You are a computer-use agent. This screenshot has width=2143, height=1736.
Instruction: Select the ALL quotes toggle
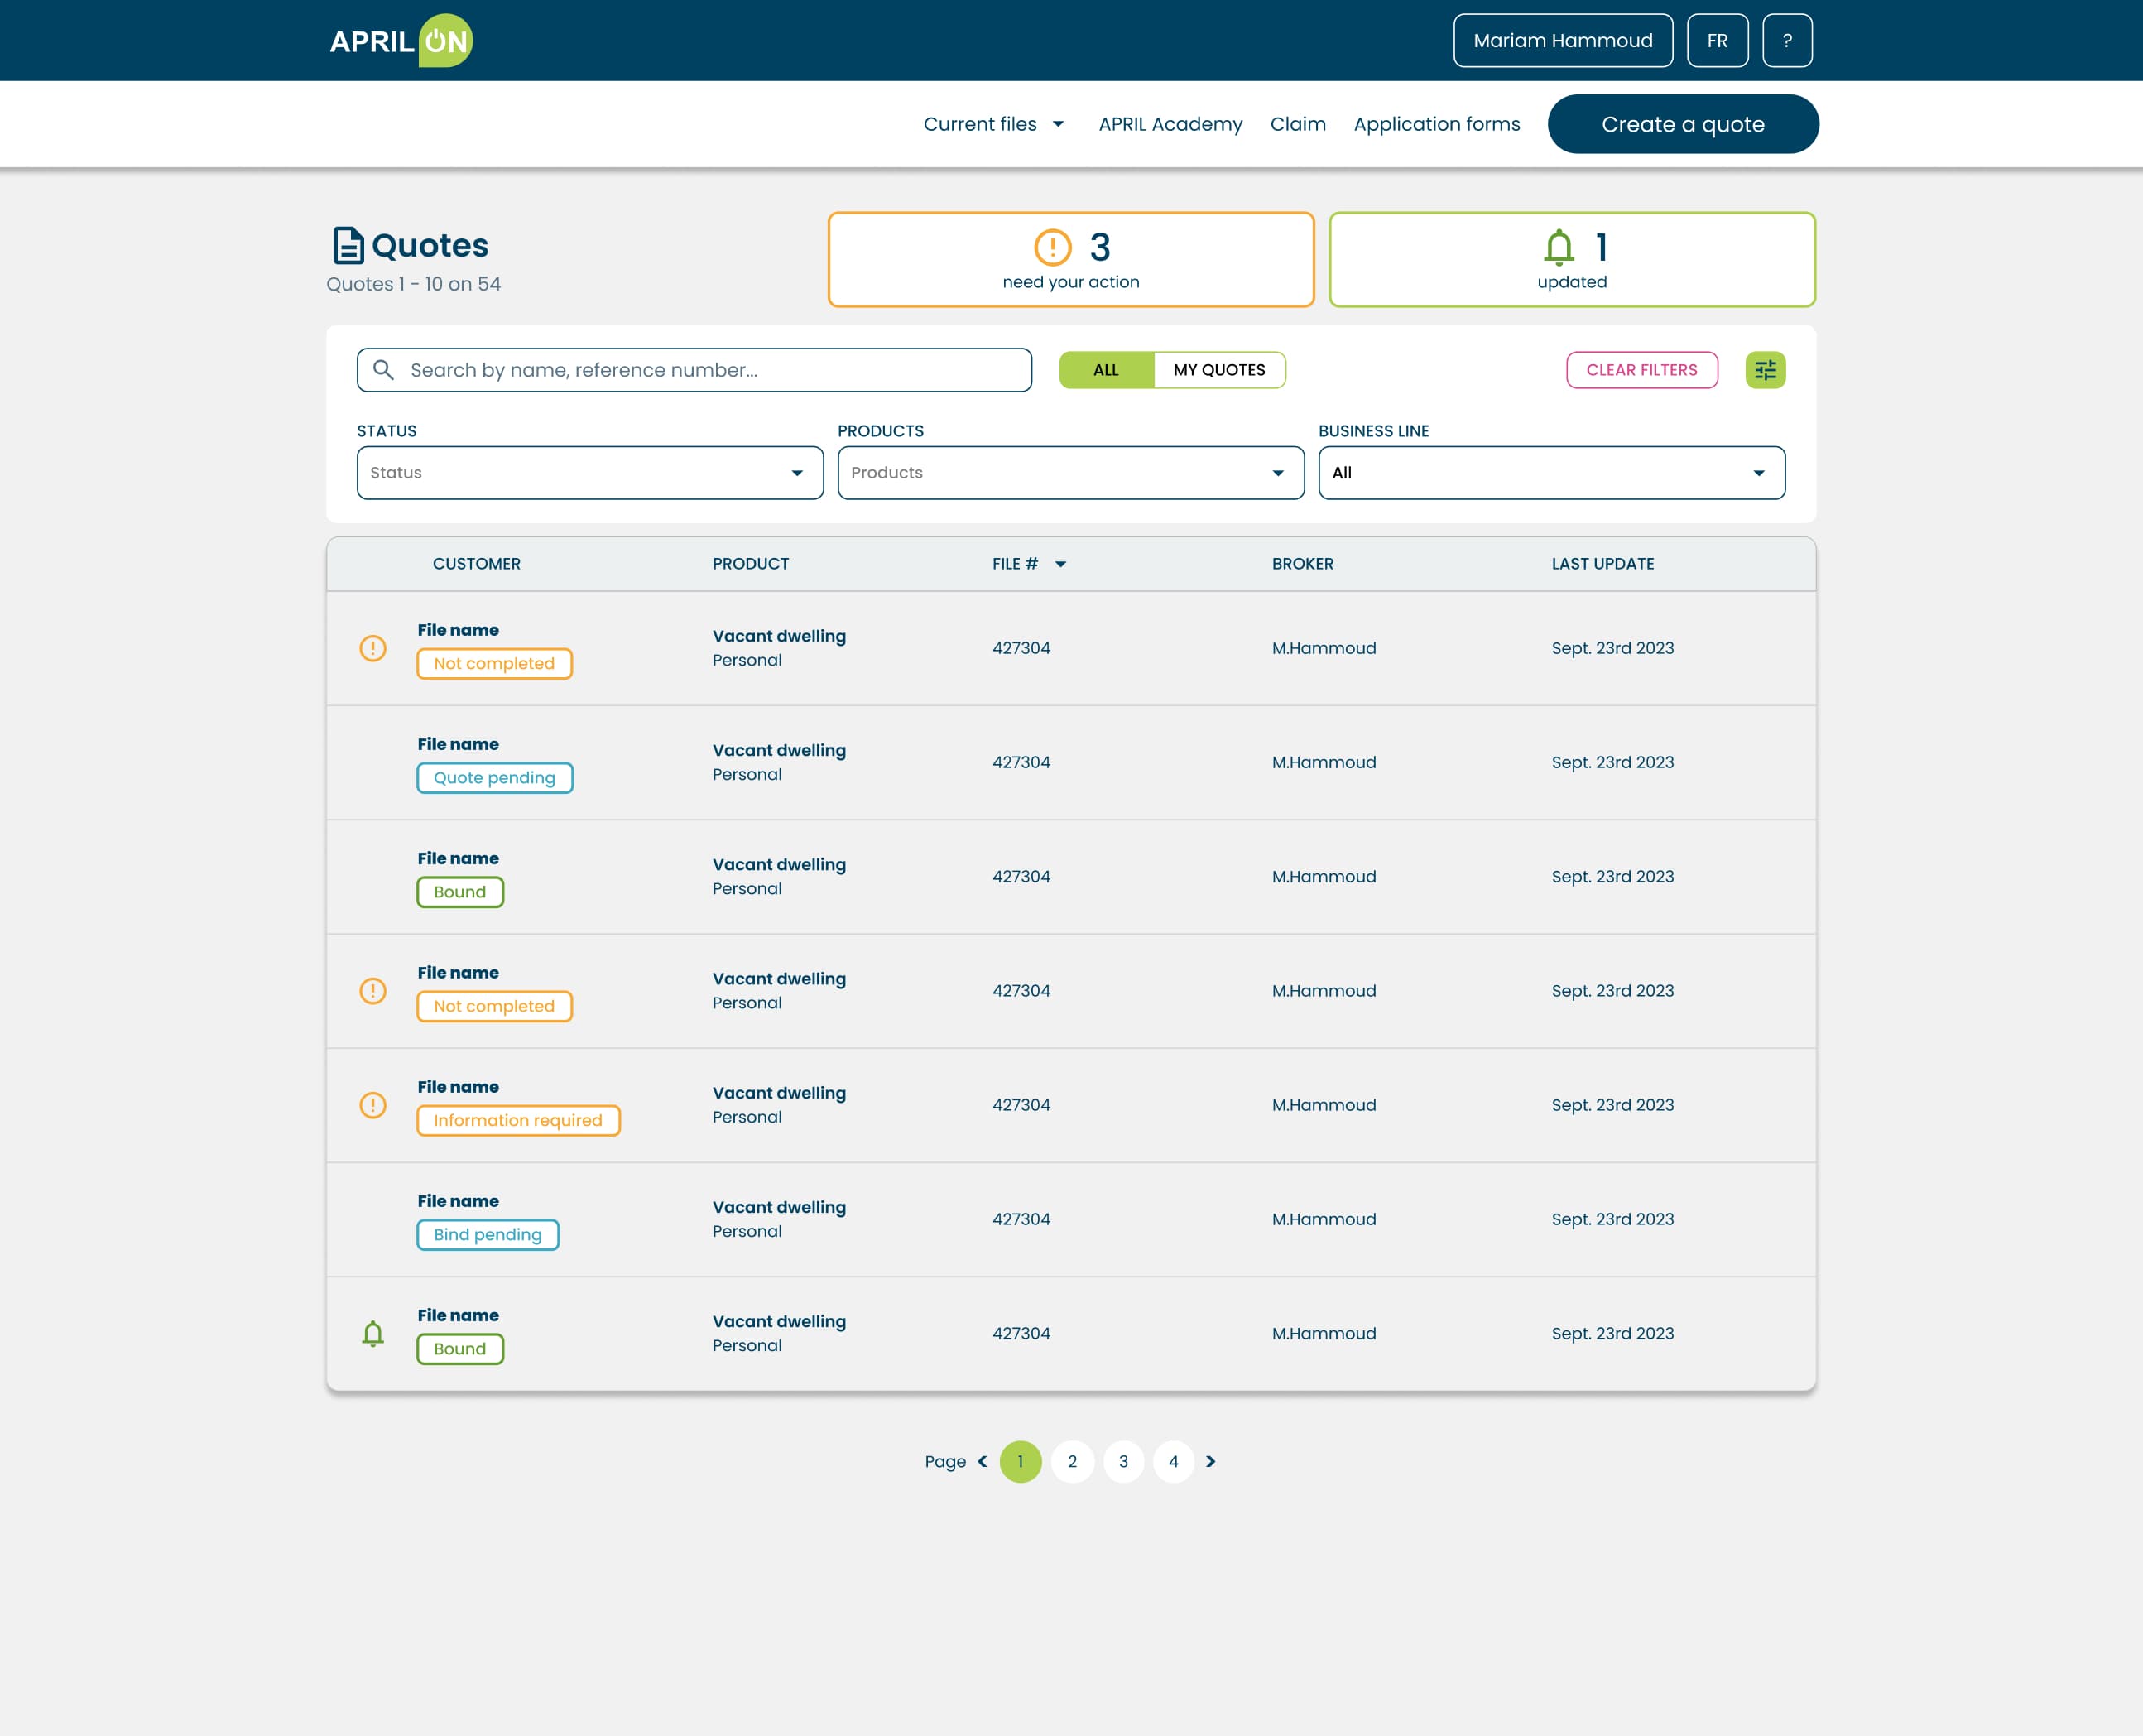(x=1106, y=370)
